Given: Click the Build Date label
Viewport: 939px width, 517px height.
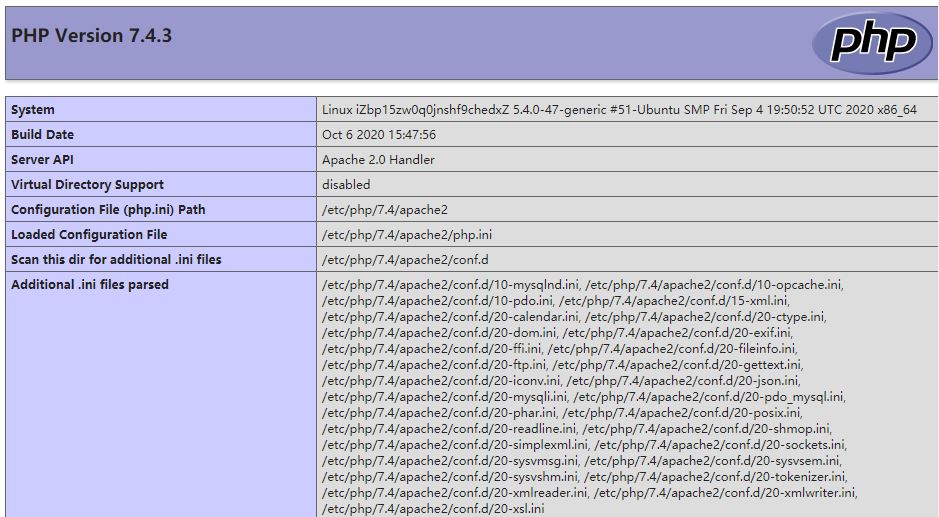Looking at the screenshot, I should tap(43, 135).
